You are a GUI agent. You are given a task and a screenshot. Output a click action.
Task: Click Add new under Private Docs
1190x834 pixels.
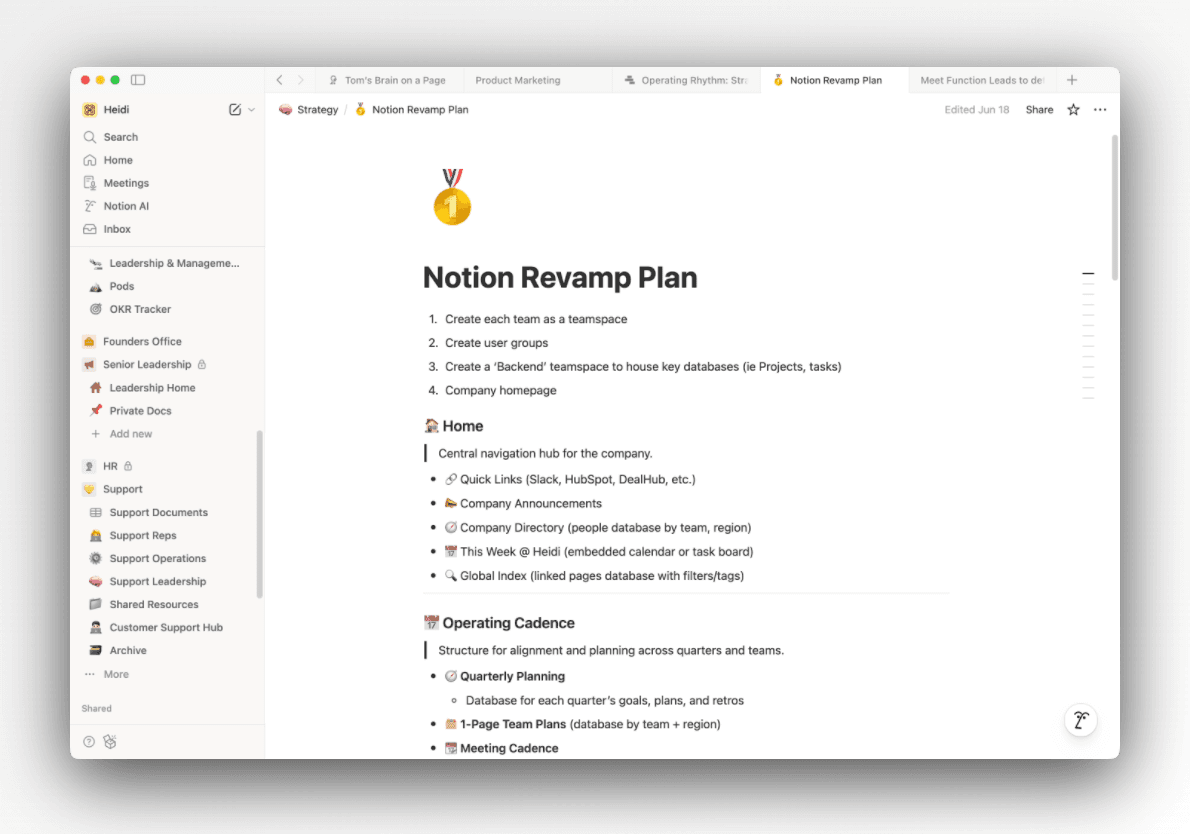[x=129, y=433]
